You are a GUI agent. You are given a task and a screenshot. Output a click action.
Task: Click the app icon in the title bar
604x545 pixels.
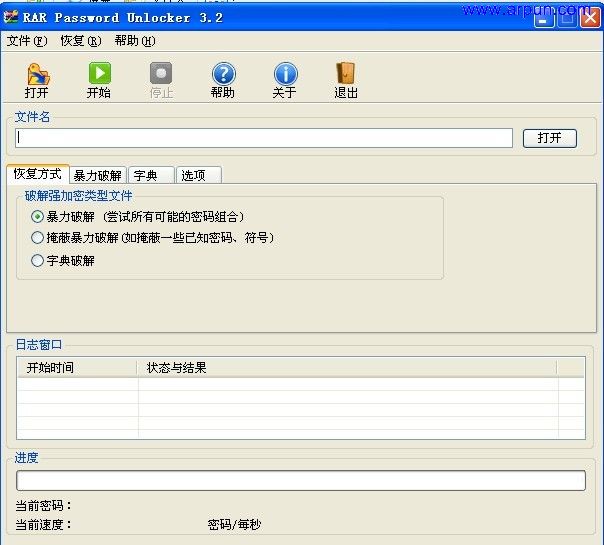point(12,18)
